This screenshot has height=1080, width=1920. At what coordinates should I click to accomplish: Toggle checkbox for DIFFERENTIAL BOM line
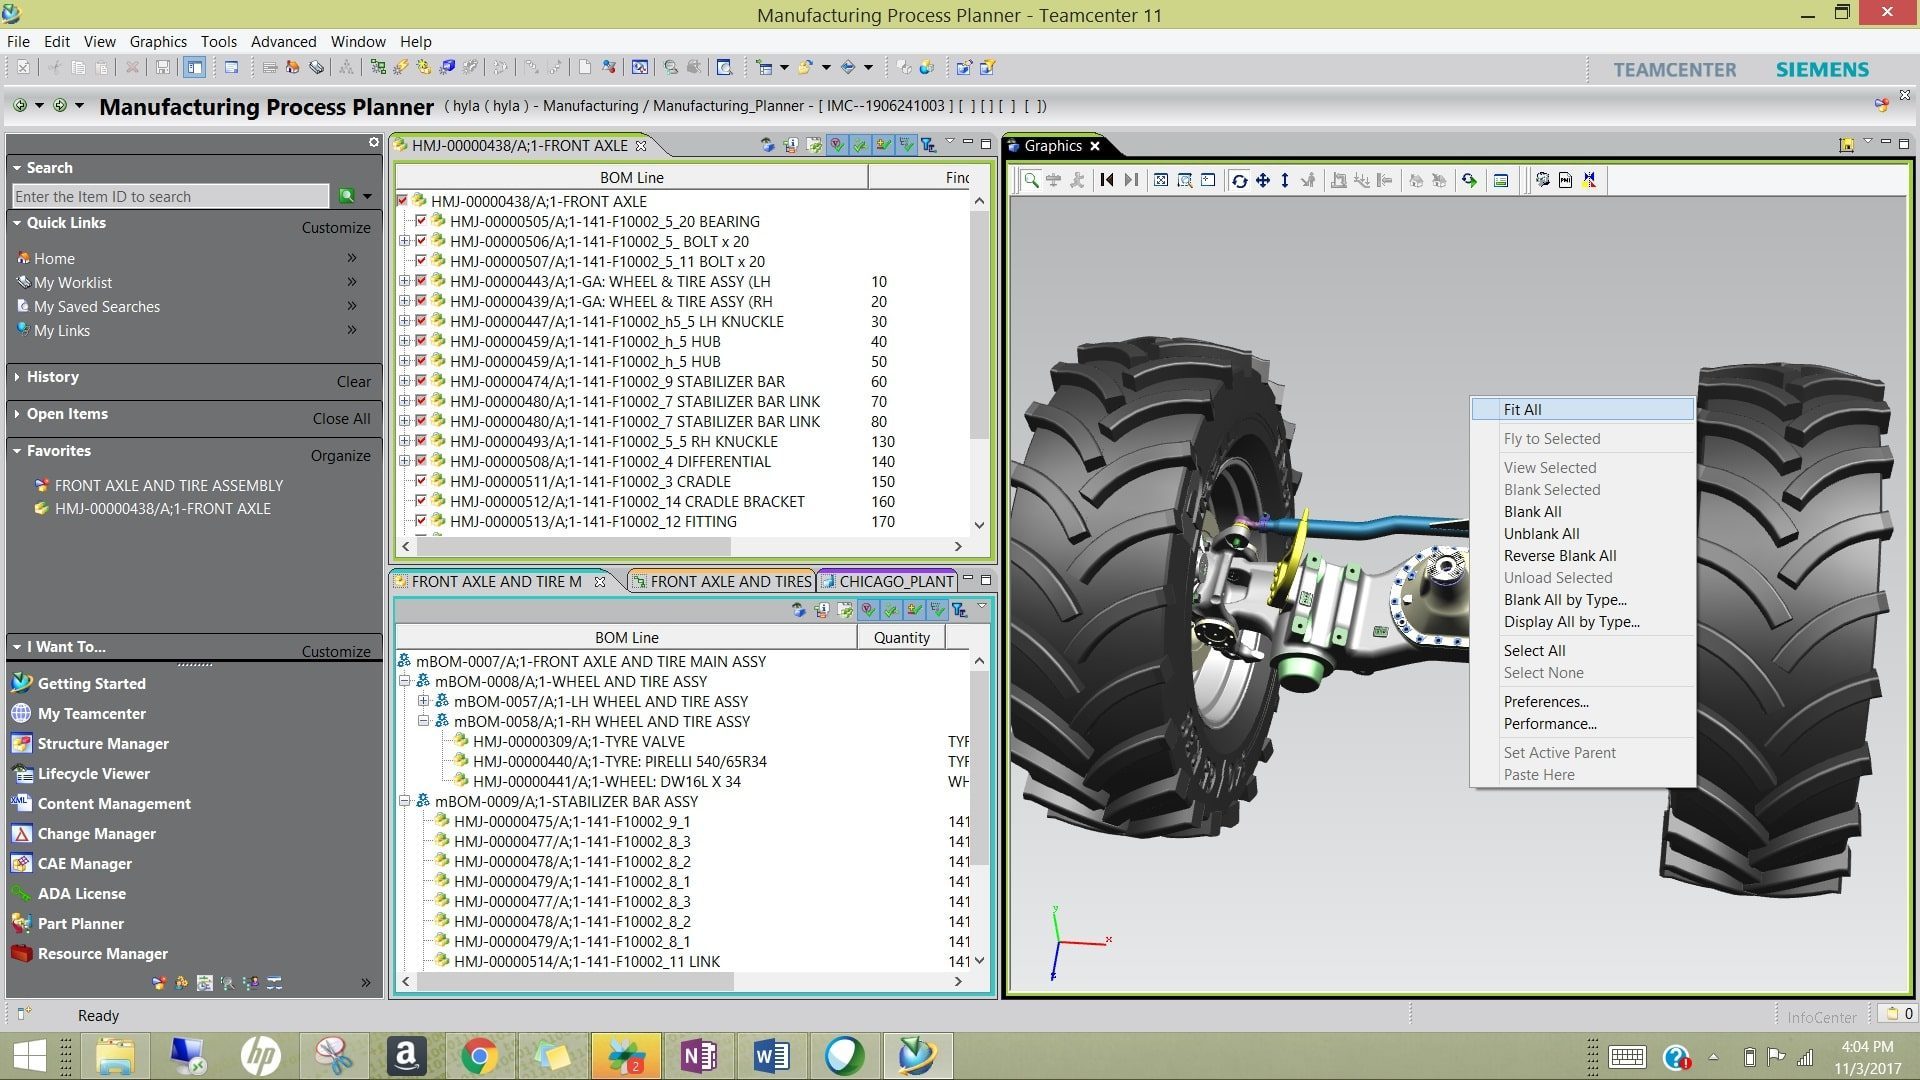(x=421, y=461)
